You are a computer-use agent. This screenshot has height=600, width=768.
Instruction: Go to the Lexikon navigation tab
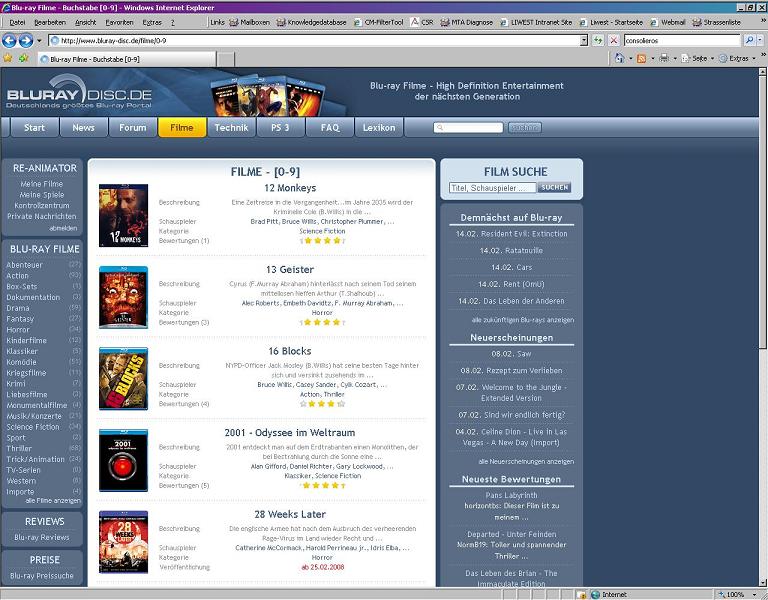point(379,128)
